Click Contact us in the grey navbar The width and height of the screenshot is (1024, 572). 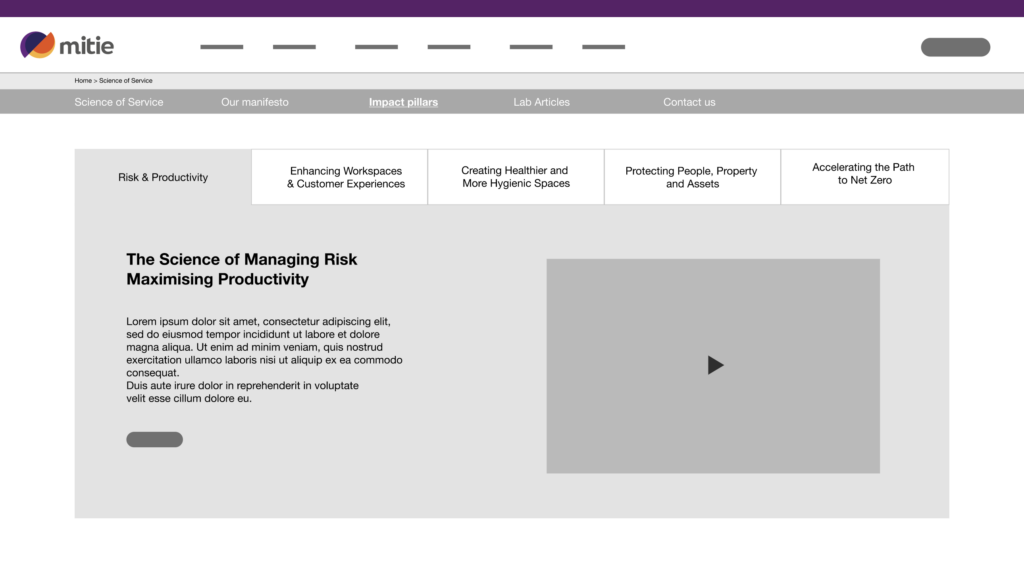pos(689,102)
